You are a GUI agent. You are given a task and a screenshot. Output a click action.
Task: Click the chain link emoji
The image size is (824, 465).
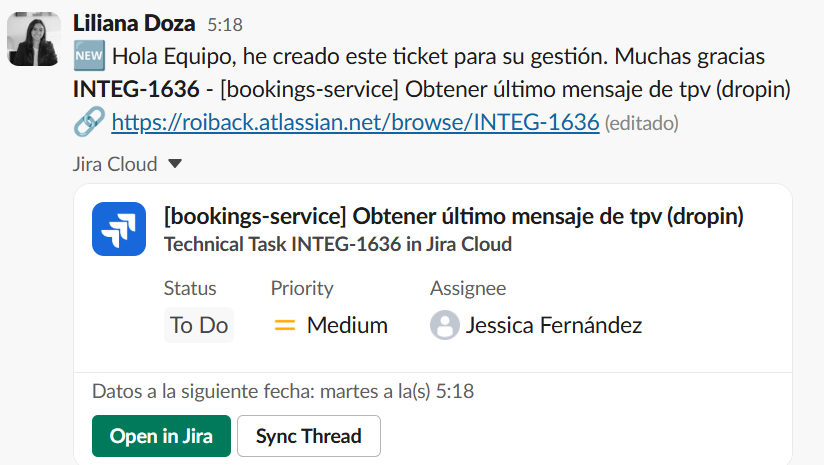(x=89, y=122)
